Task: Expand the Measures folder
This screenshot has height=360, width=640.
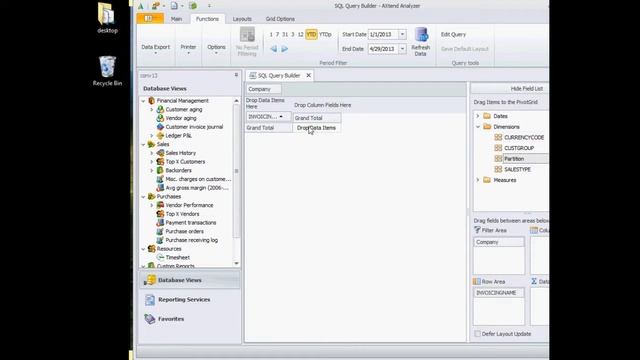Action: point(478,180)
